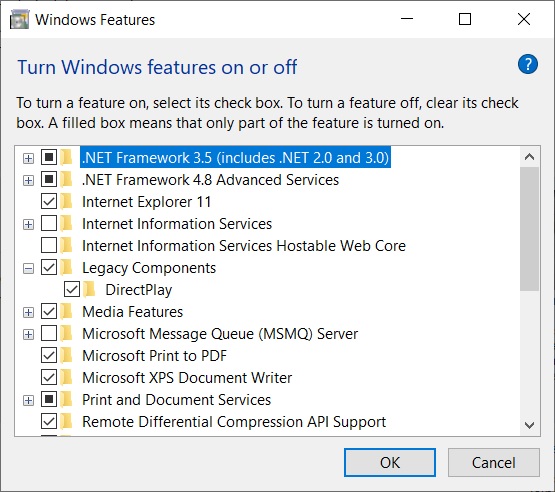
Task: Click folder icon beside Microsoft XPS Document Writer
Action: (x=66, y=378)
